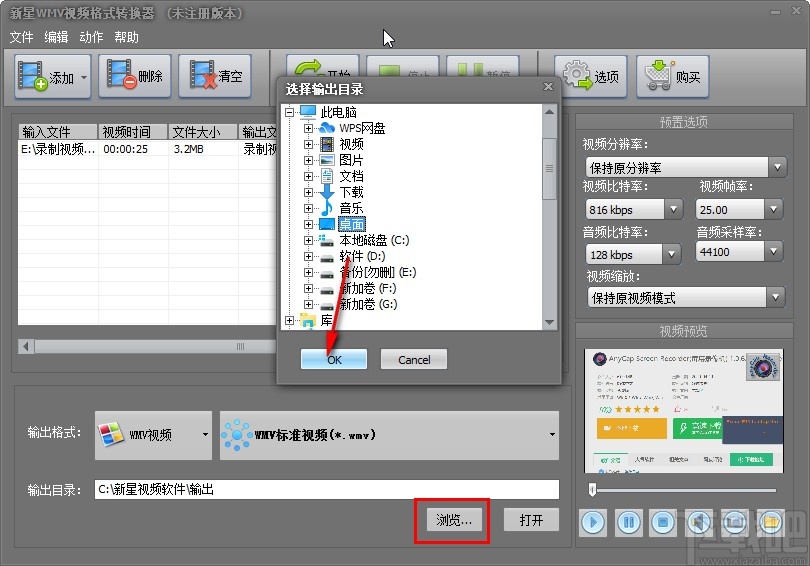Select 备份[勿删] (E:) drive

click(378, 272)
